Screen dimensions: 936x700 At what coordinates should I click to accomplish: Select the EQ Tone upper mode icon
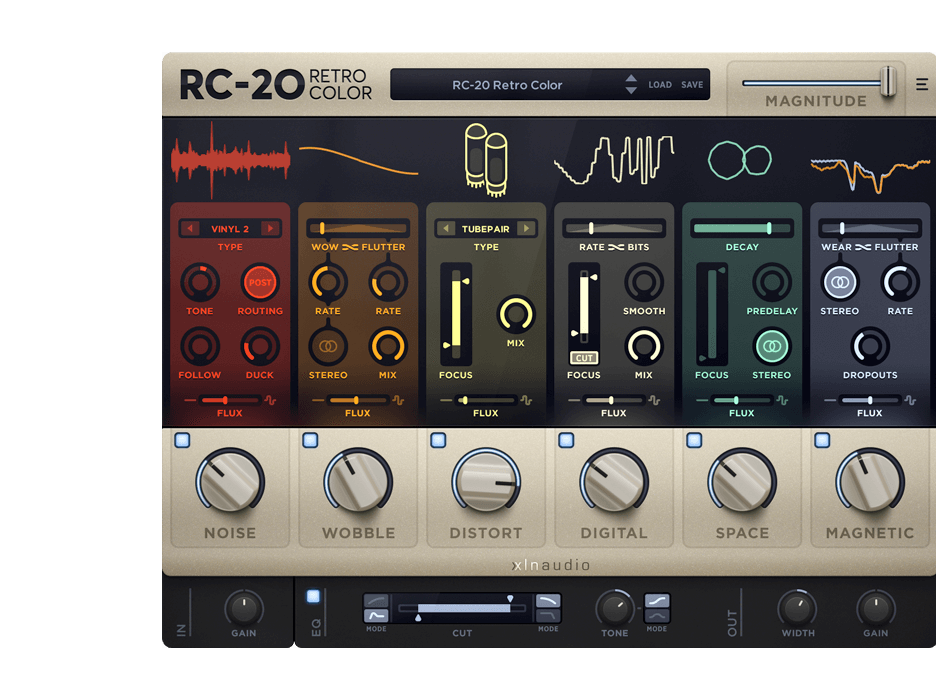pyautogui.click(x=657, y=601)
